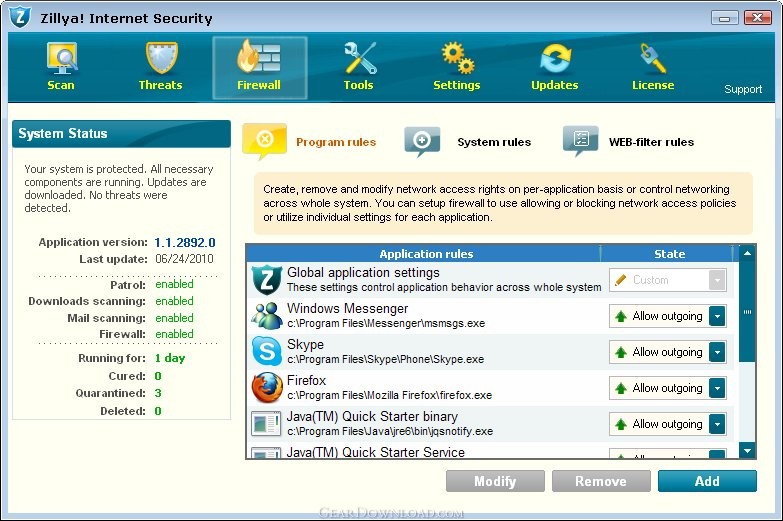Screen dimensions: 783x521
Task: Open state dropdown for Firefox
Action: pyautogui.click(x=717, y=388)
